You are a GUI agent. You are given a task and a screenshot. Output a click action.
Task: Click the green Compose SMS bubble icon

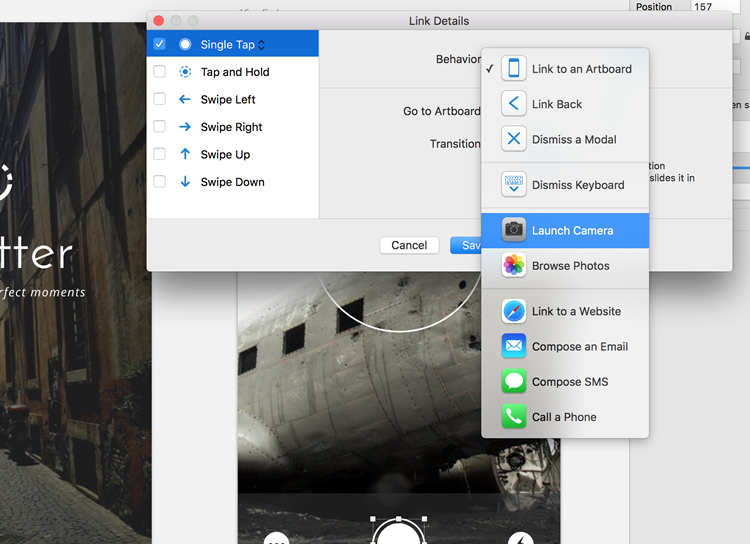coord(514,382)
